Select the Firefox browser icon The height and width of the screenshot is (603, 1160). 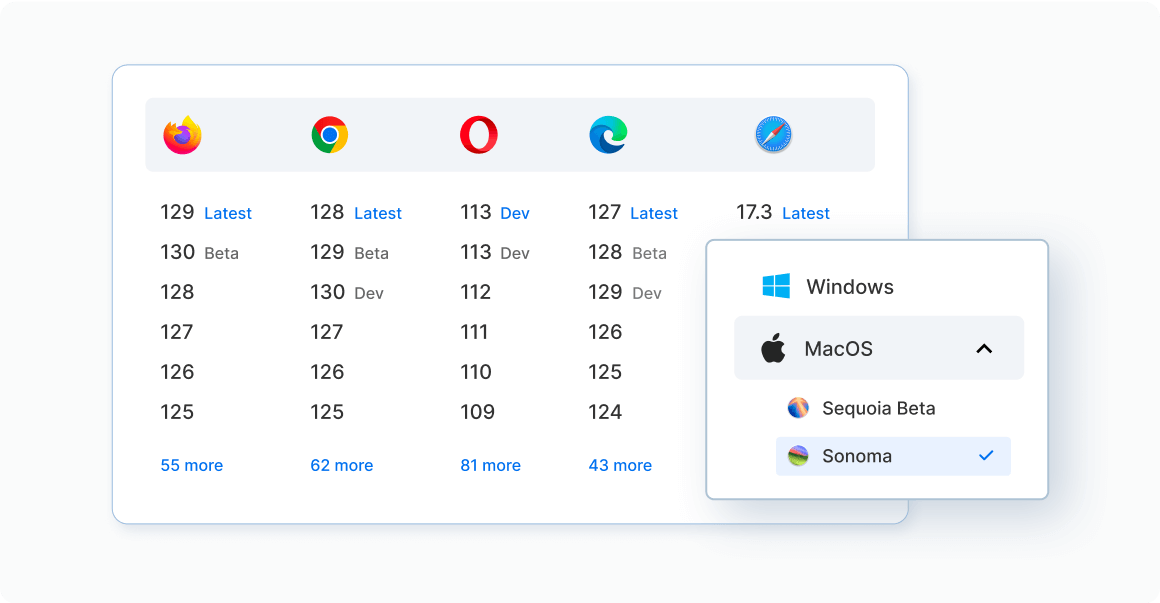pos(184,134)
